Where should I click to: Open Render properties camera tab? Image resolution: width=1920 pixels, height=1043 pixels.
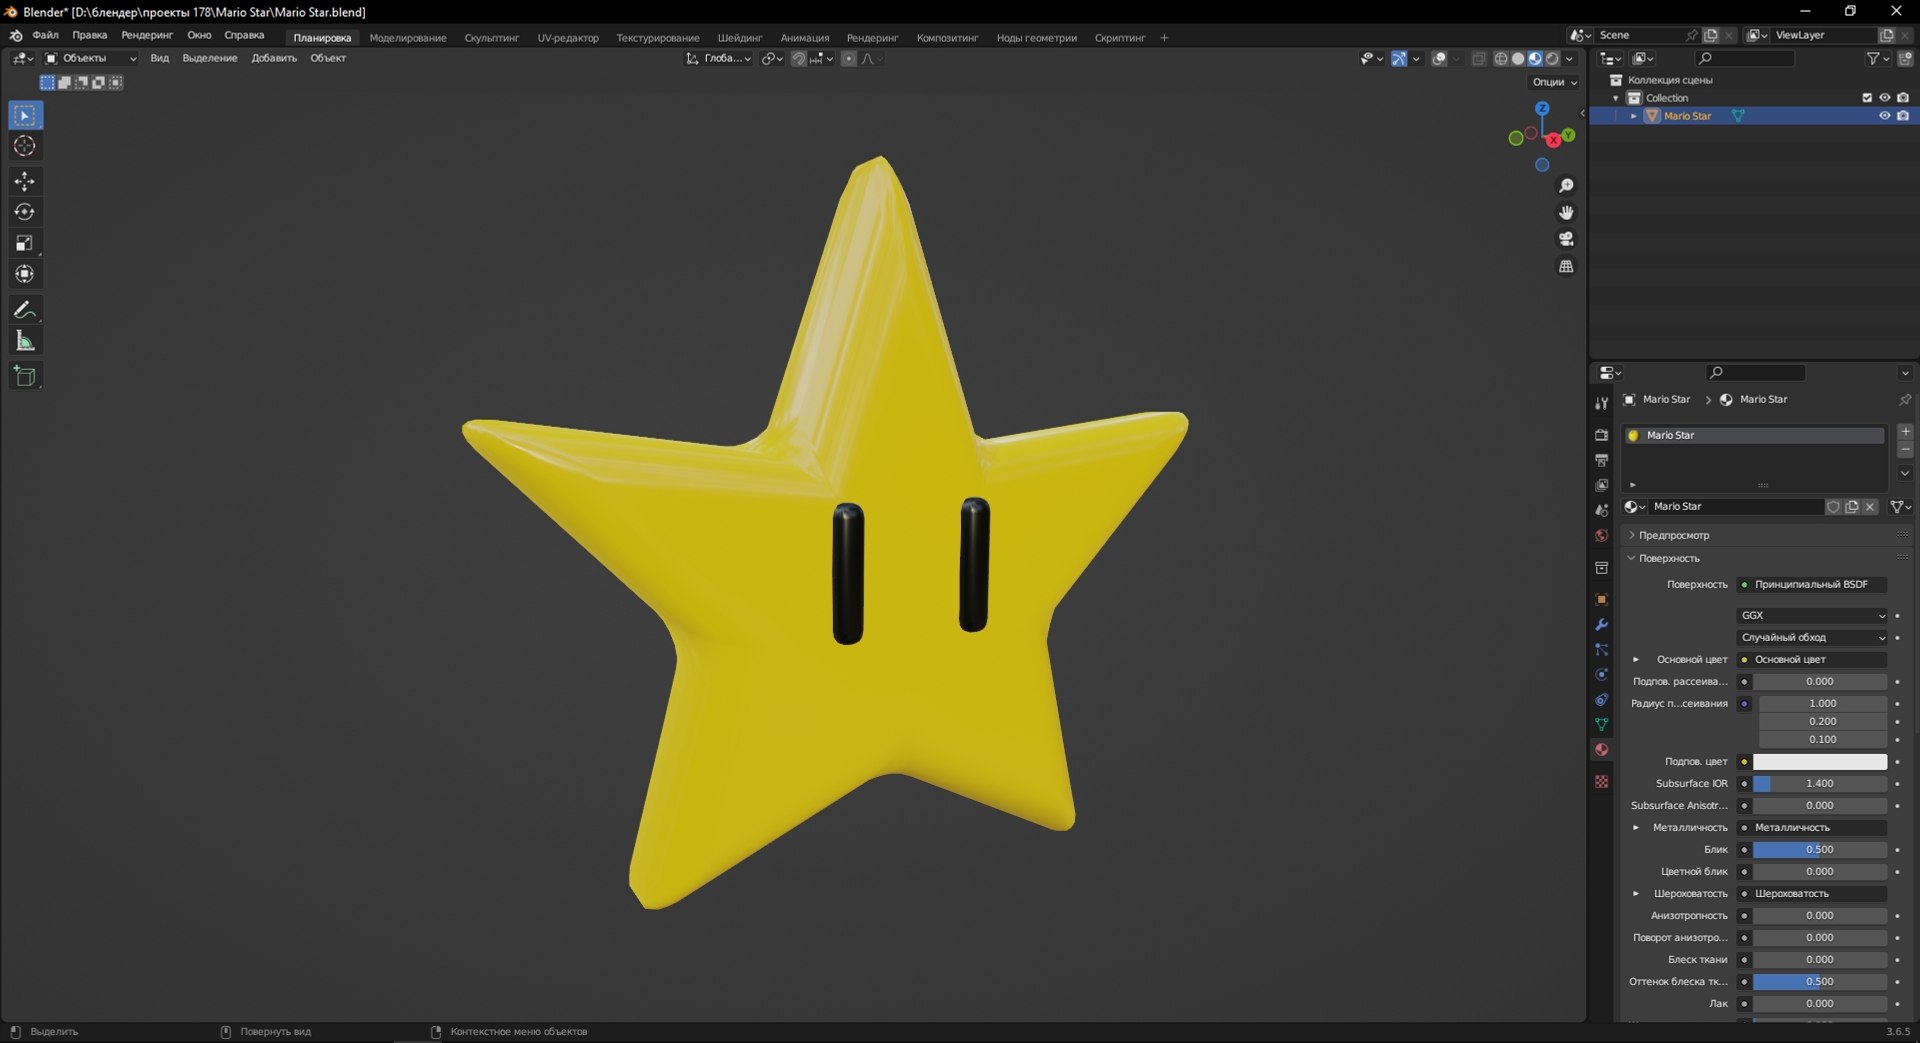1601,435
